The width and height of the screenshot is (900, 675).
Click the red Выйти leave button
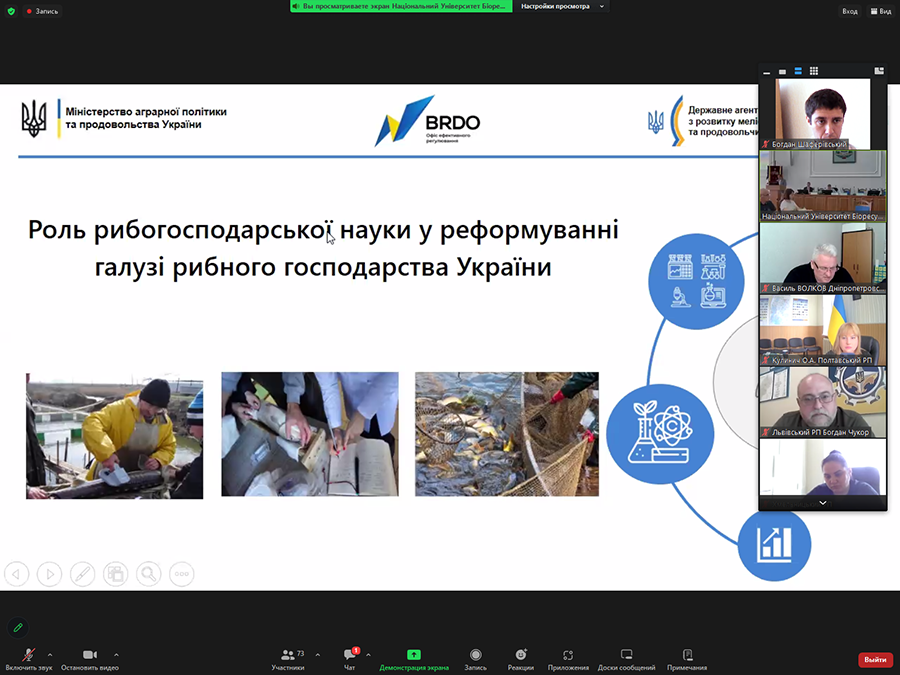[875, 660]
